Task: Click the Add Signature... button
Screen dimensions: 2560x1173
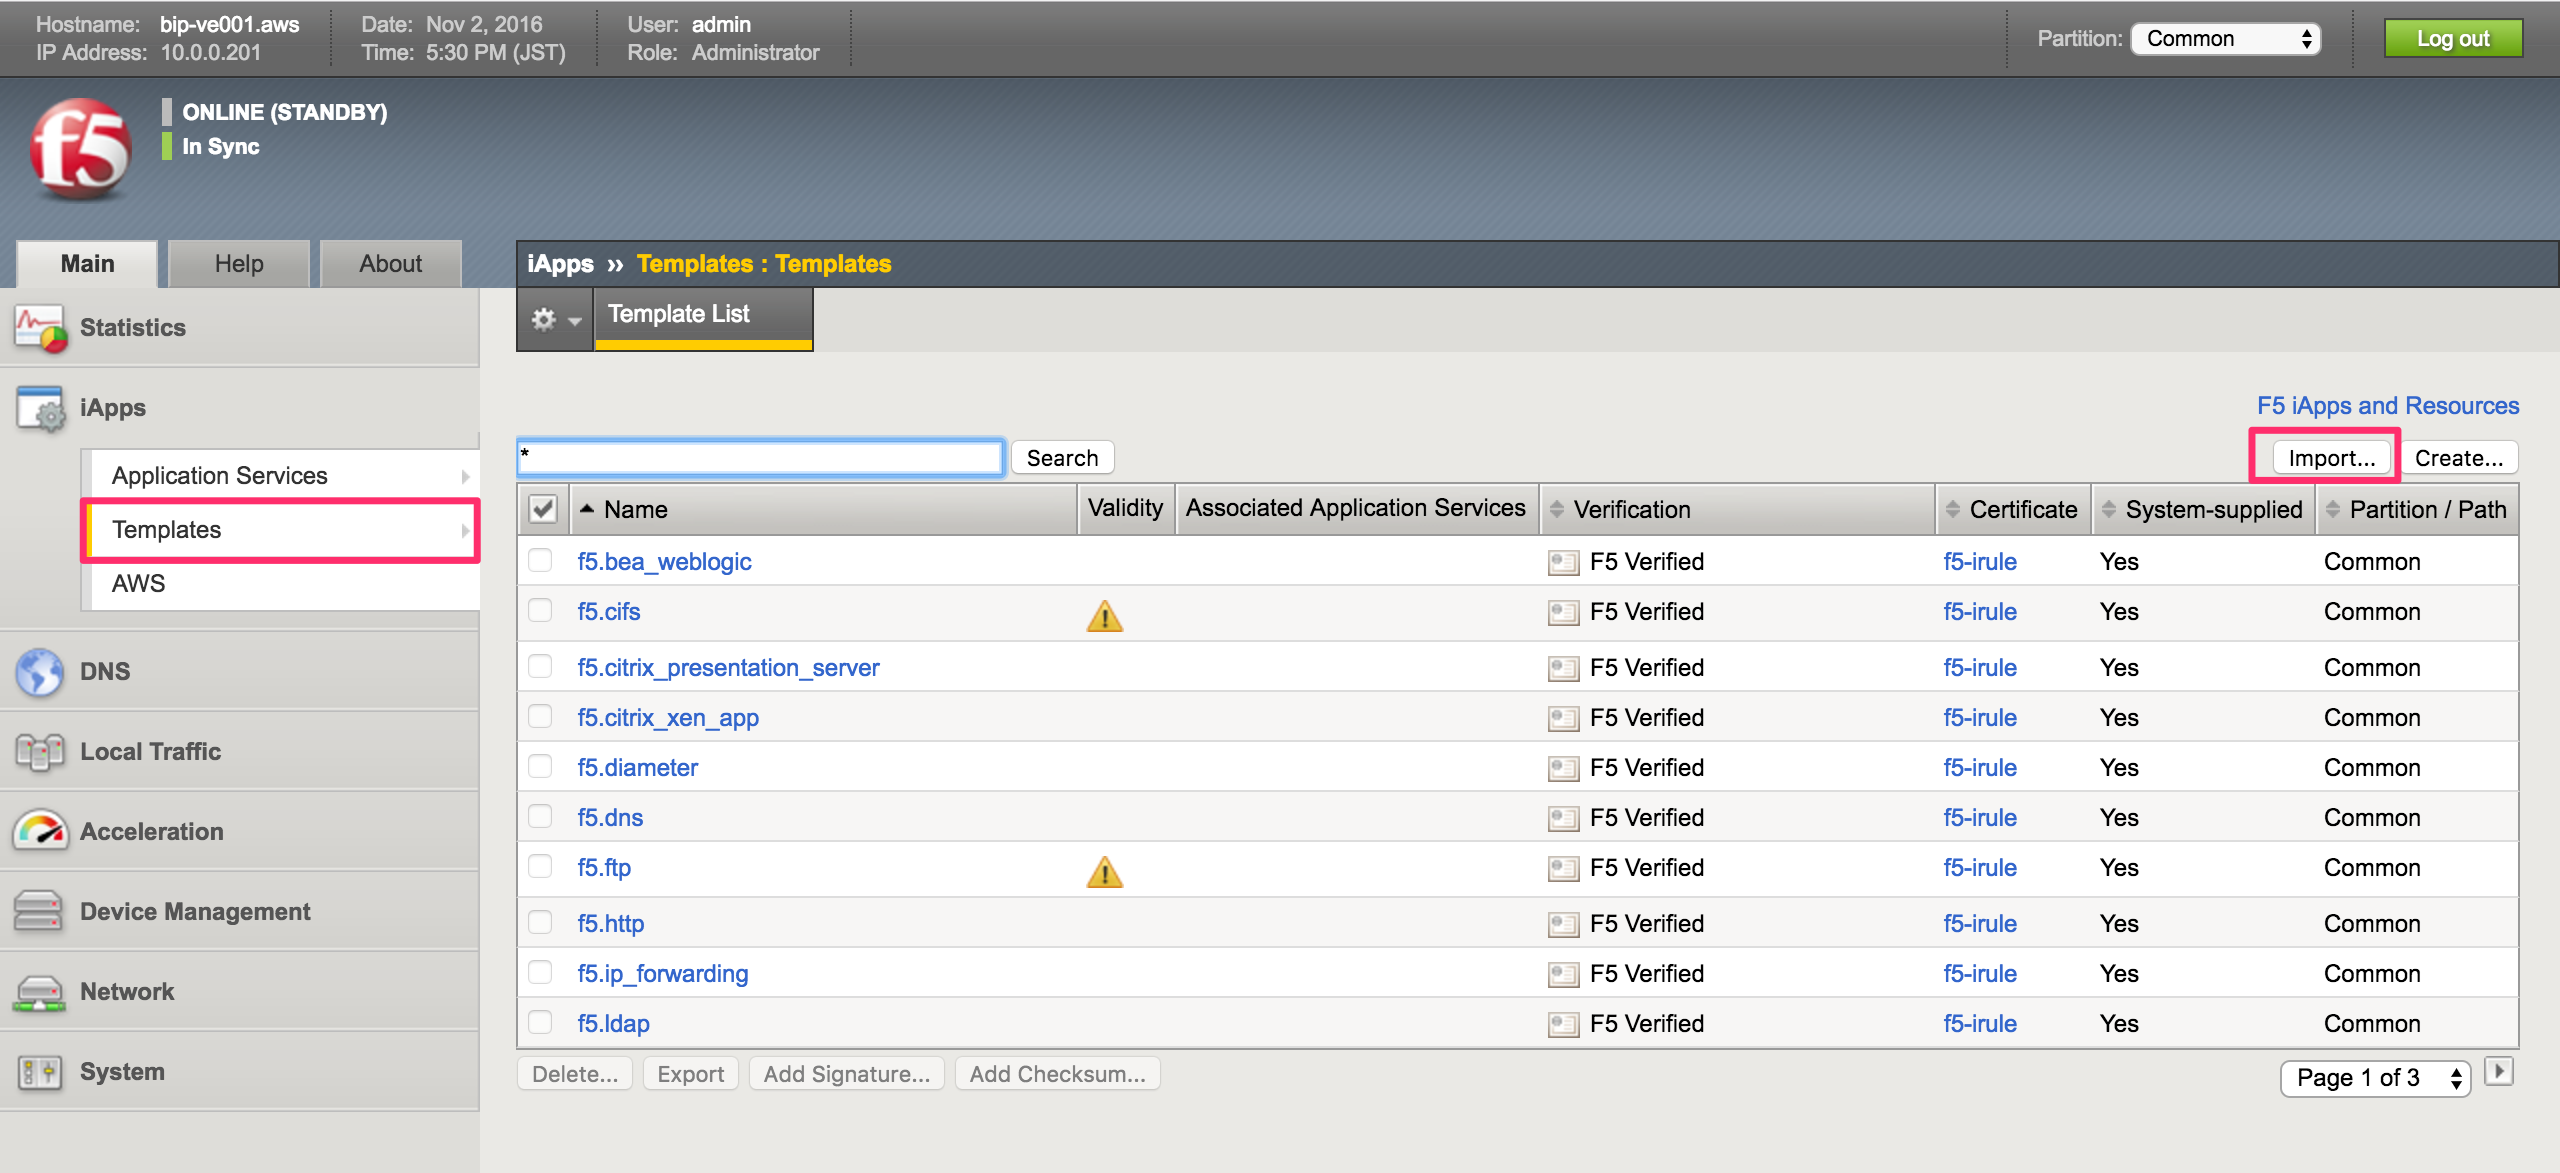Action: (846, 1074)
